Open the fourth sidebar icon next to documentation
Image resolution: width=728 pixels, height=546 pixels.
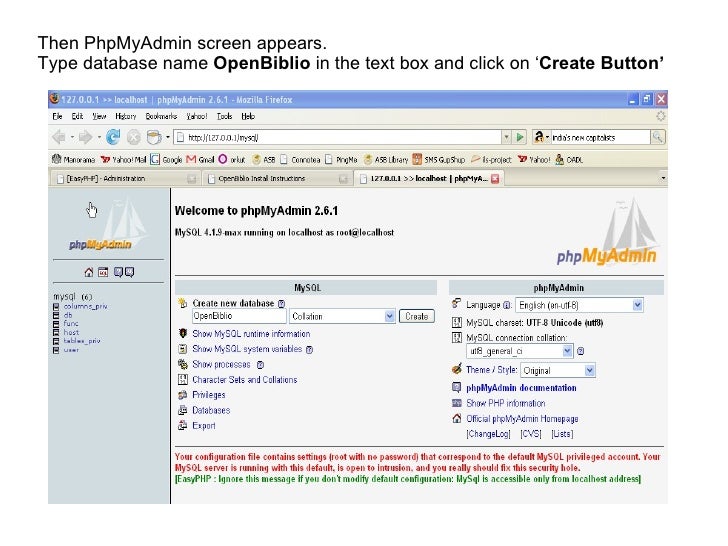(x=130, y=272)
